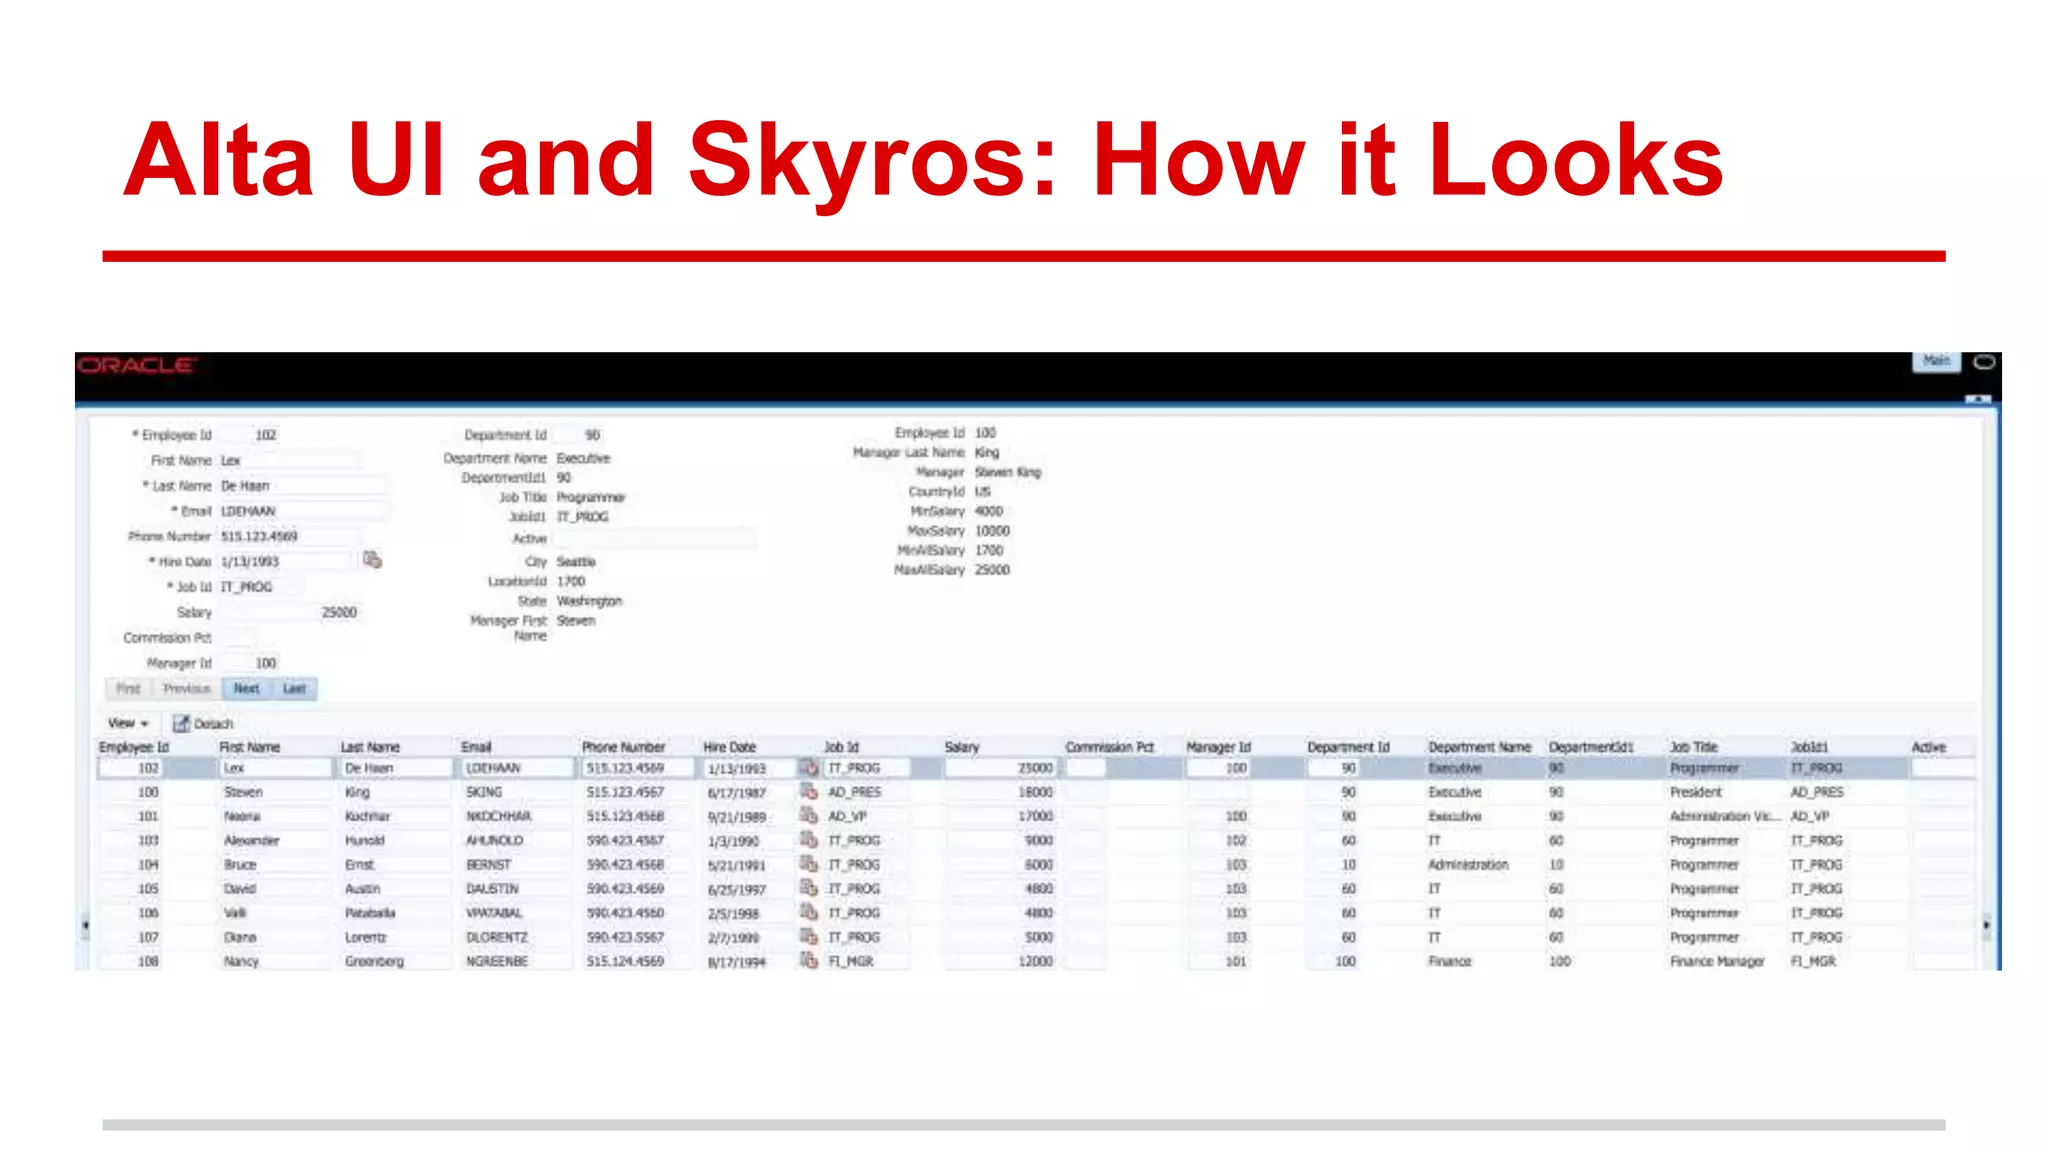Screen dimensions: 2048x1152
Task: Select row with employee Steven King
Action: point(1036,792)
